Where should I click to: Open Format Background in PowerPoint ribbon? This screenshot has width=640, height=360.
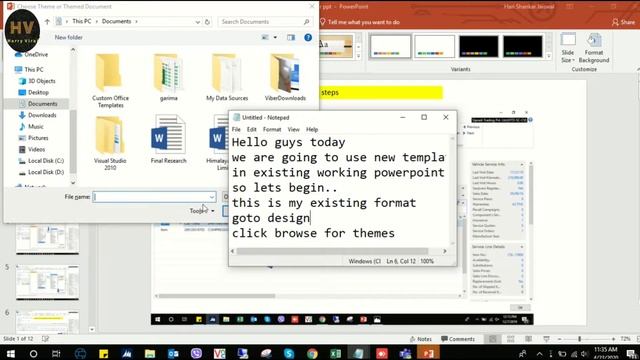(x=594, y=48)
